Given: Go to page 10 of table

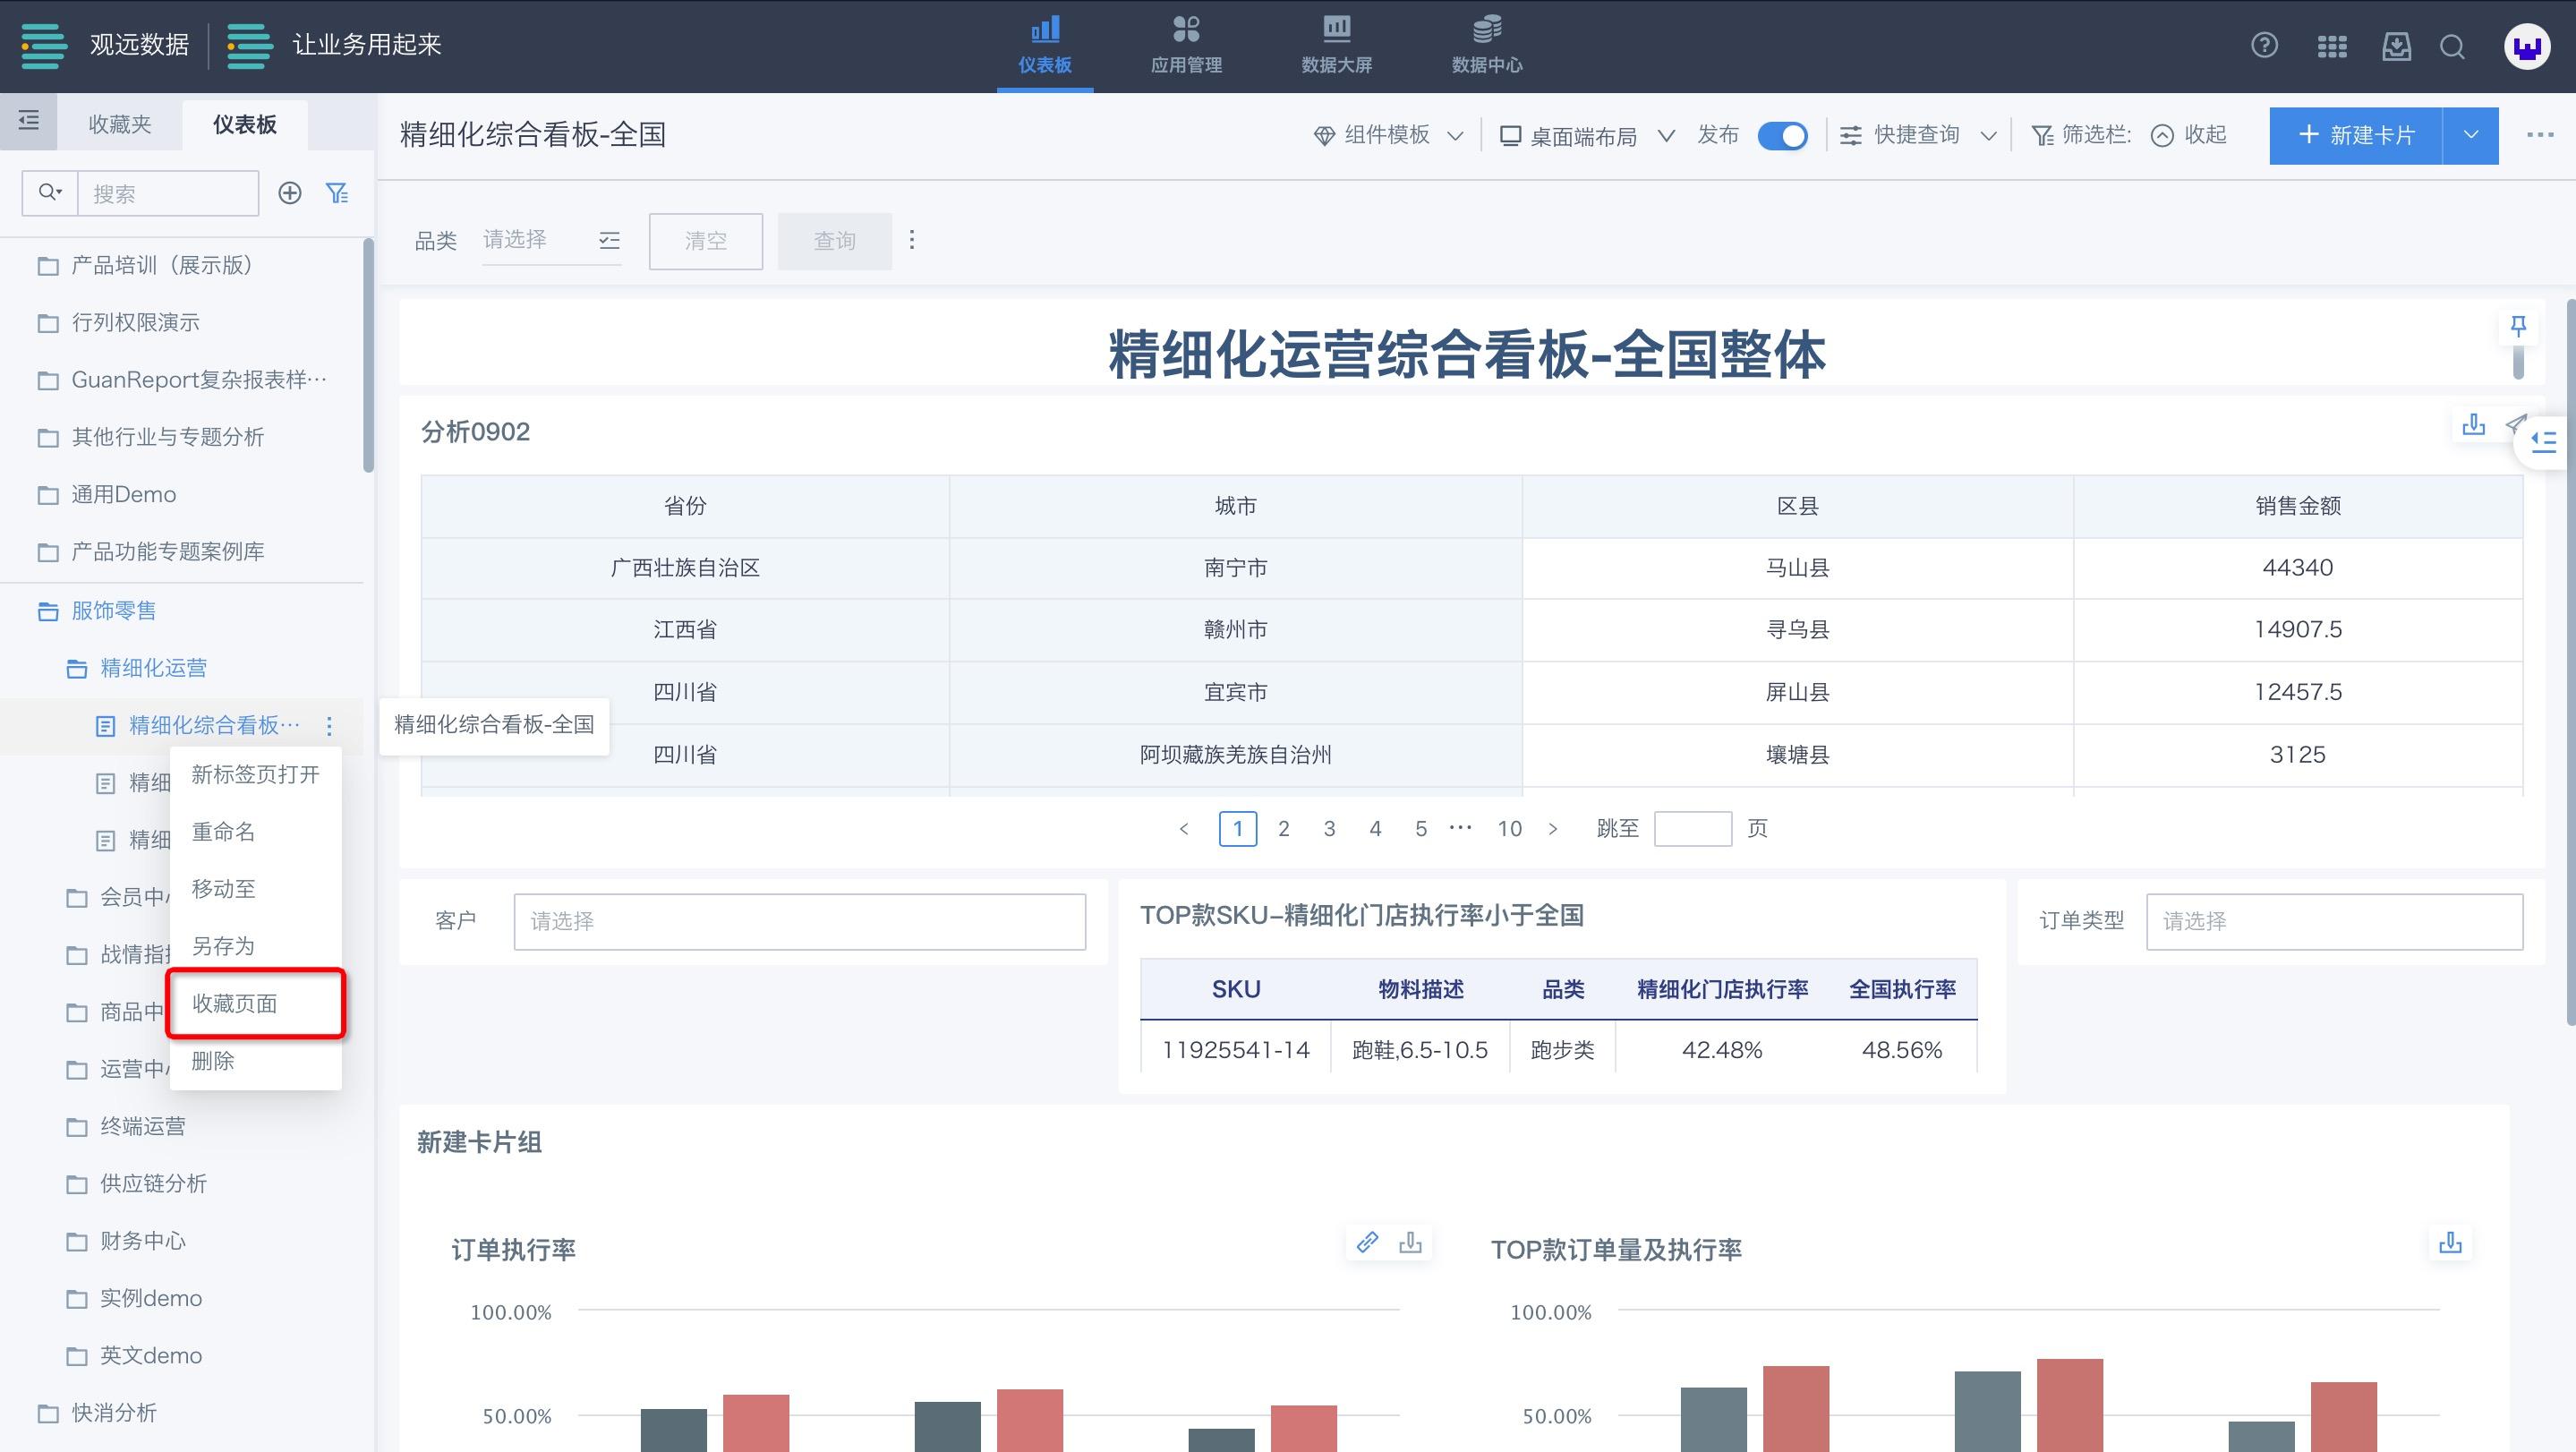Looking at the screenshot, I should point(1509,828).
